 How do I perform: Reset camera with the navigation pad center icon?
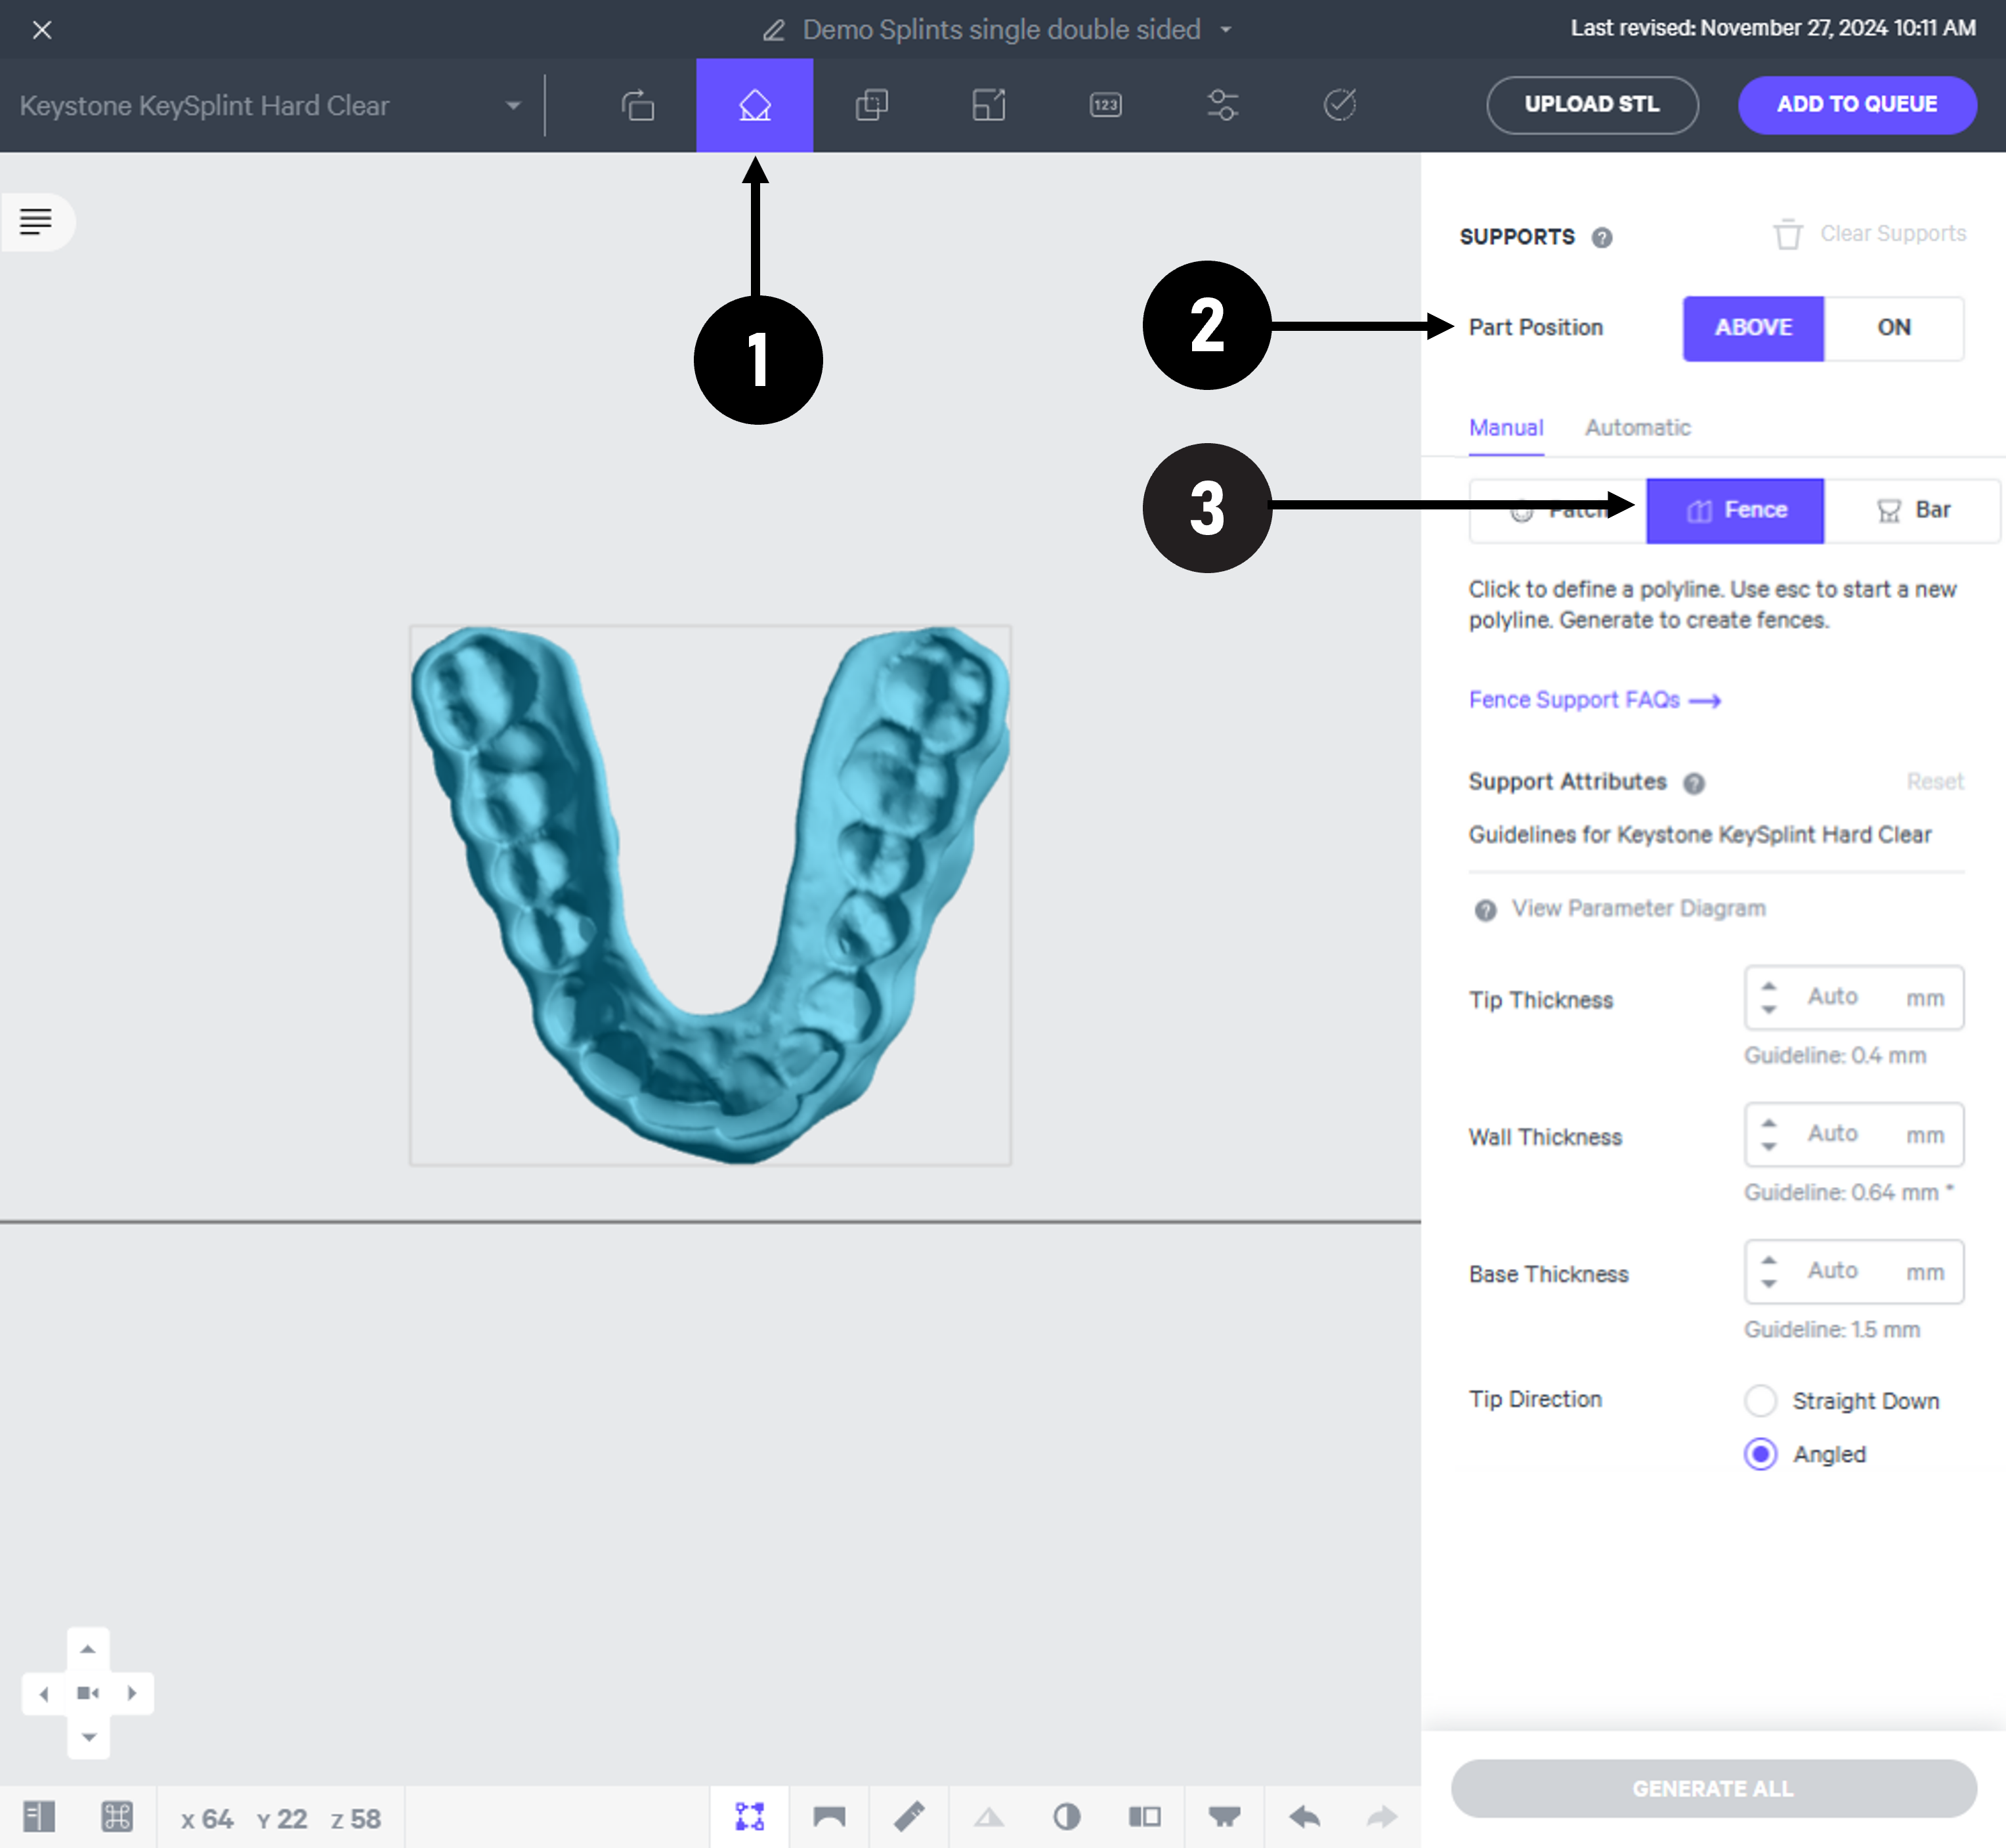(88, 1694)
